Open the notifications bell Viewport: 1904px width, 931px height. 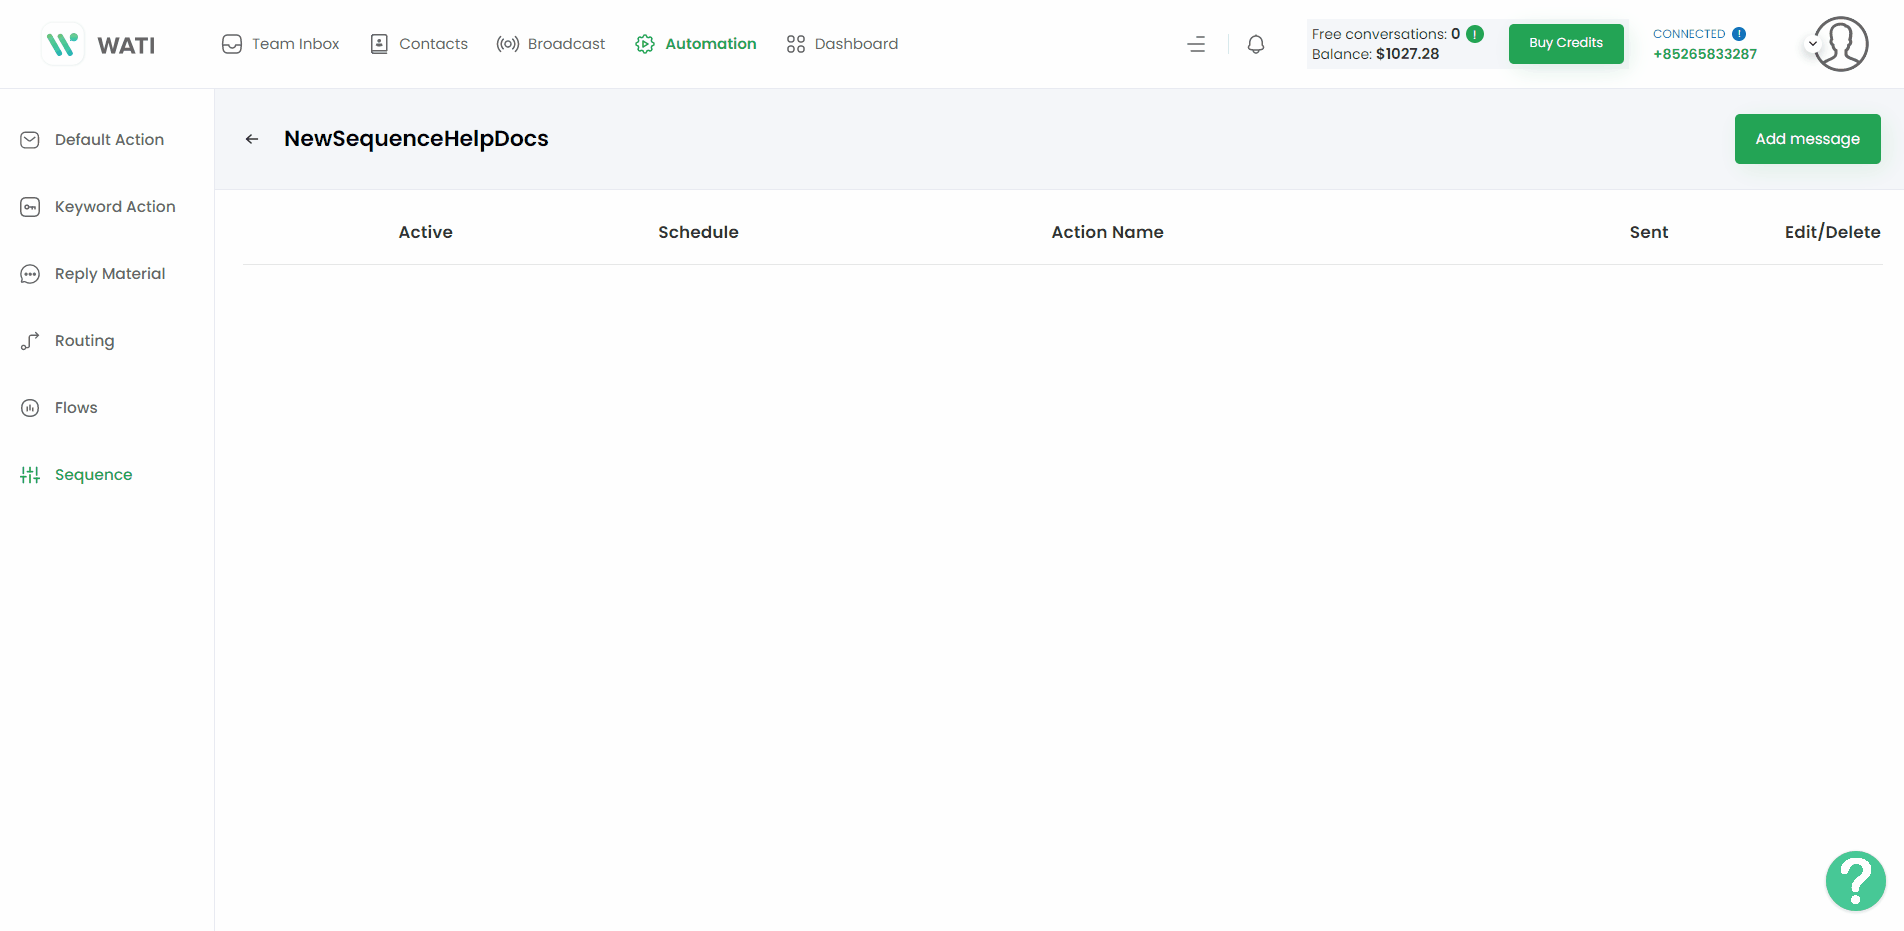[x=1256, y=44]
